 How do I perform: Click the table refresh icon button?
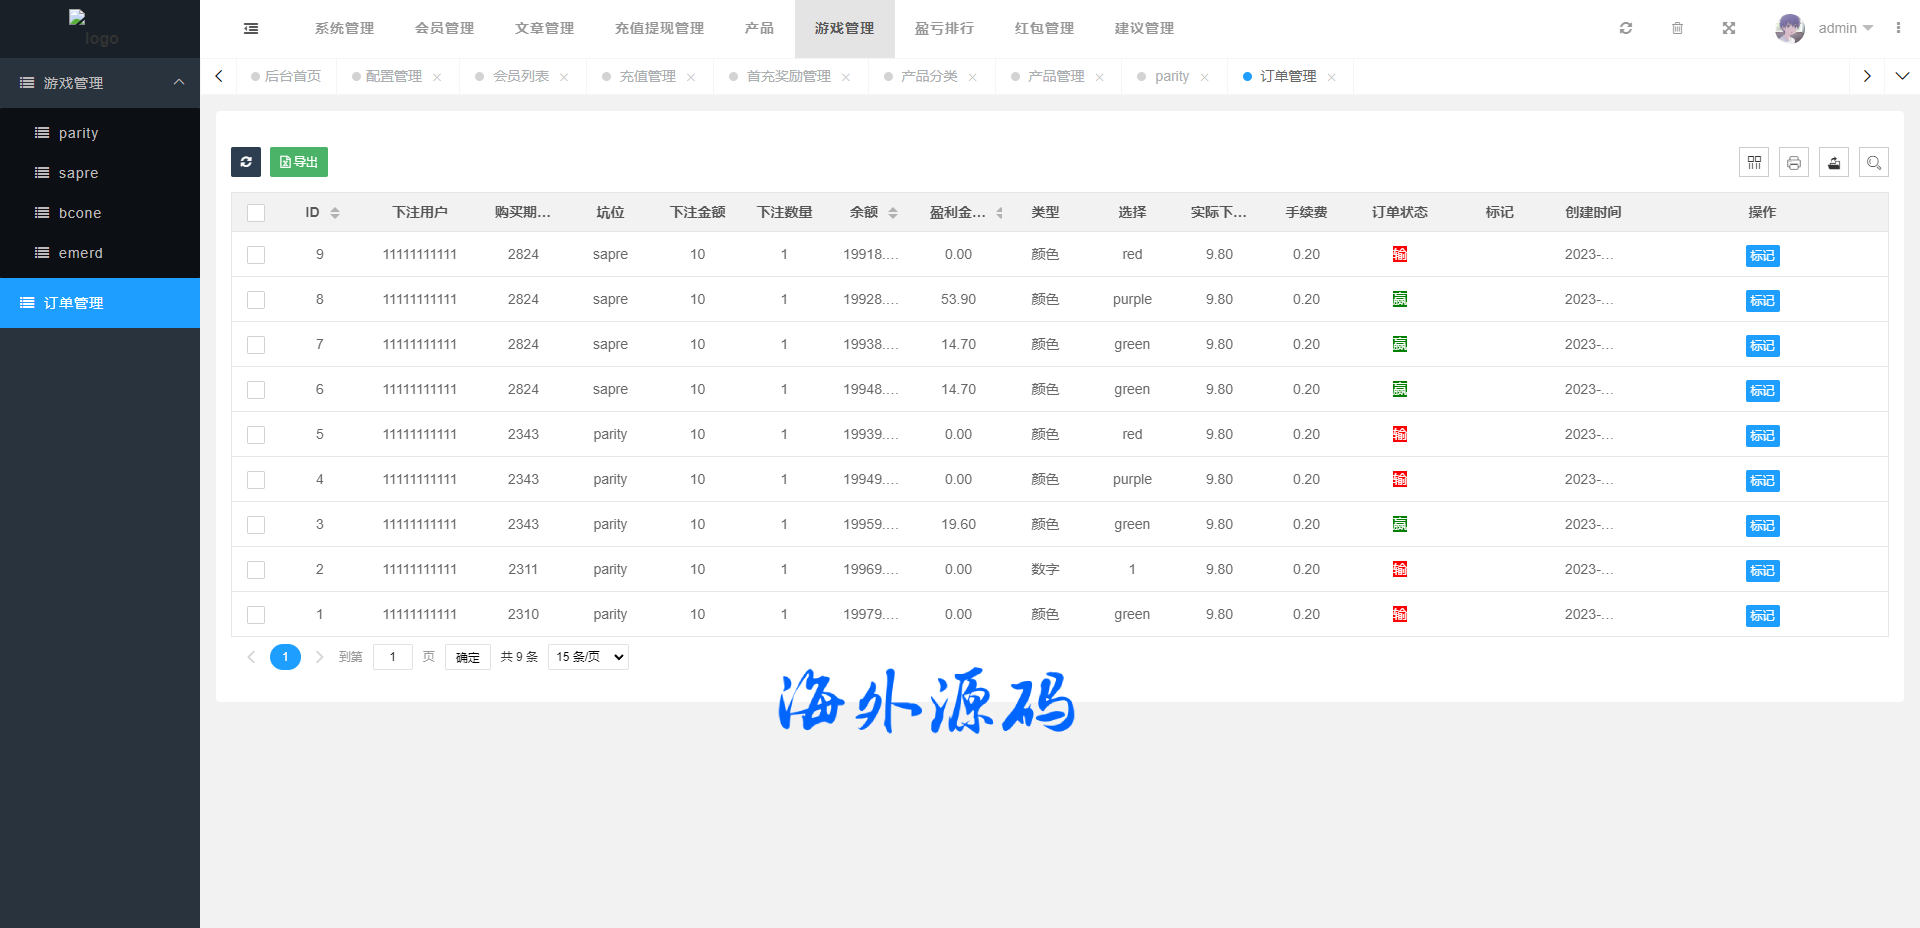click(246, 162)
